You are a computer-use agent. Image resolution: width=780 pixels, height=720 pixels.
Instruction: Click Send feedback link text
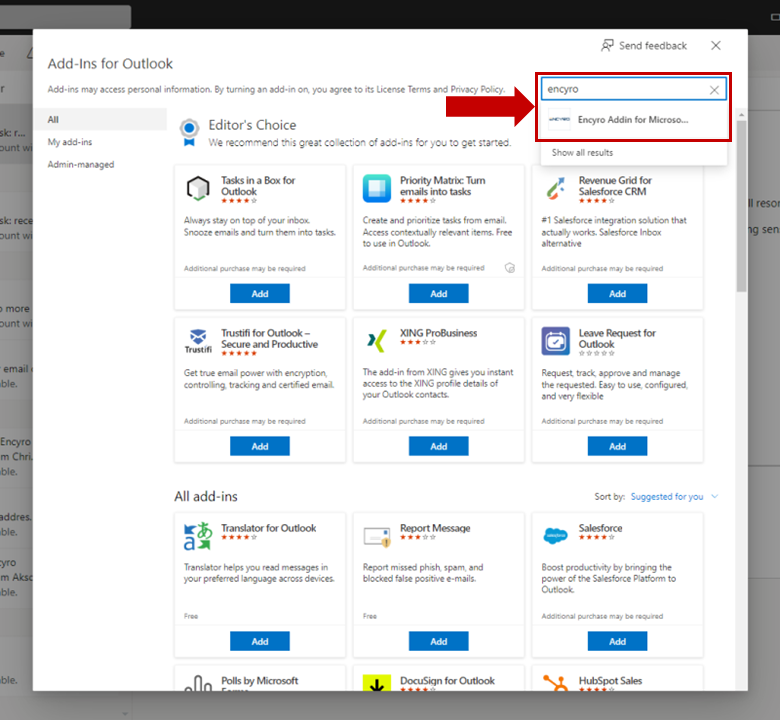(653, 46)
